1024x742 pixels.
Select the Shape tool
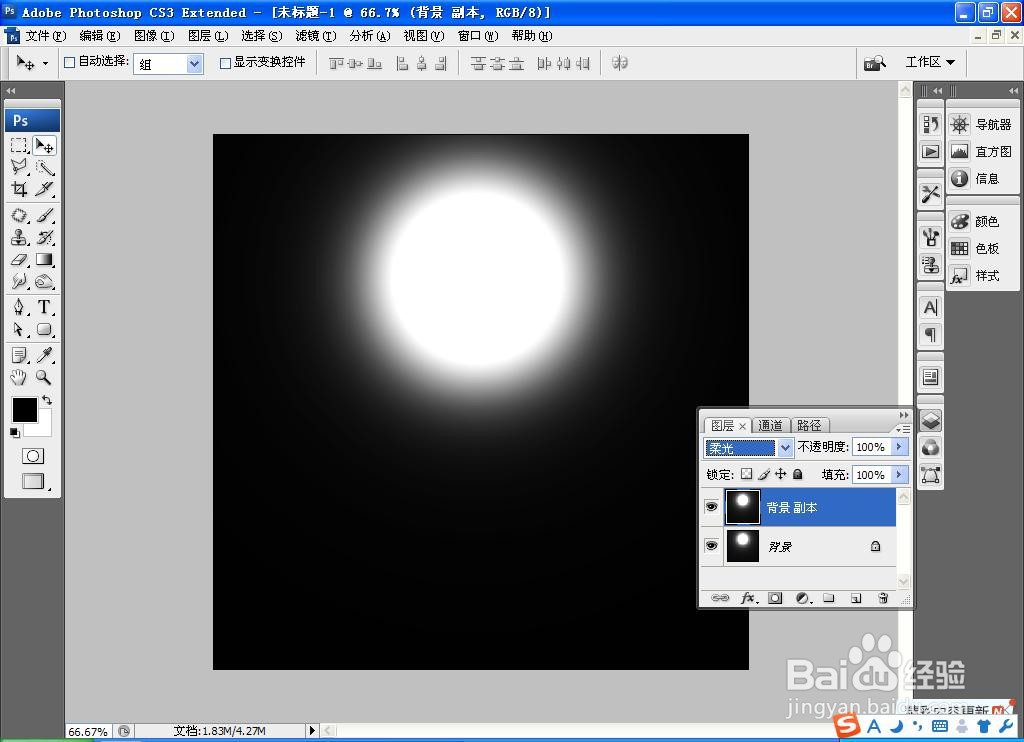(44, 329)
